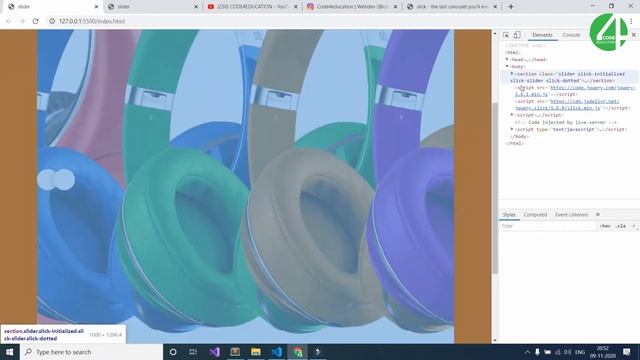
Task: Open the Event Listeners pane tab
Action: pyautogui.click(x=571, y=215)
